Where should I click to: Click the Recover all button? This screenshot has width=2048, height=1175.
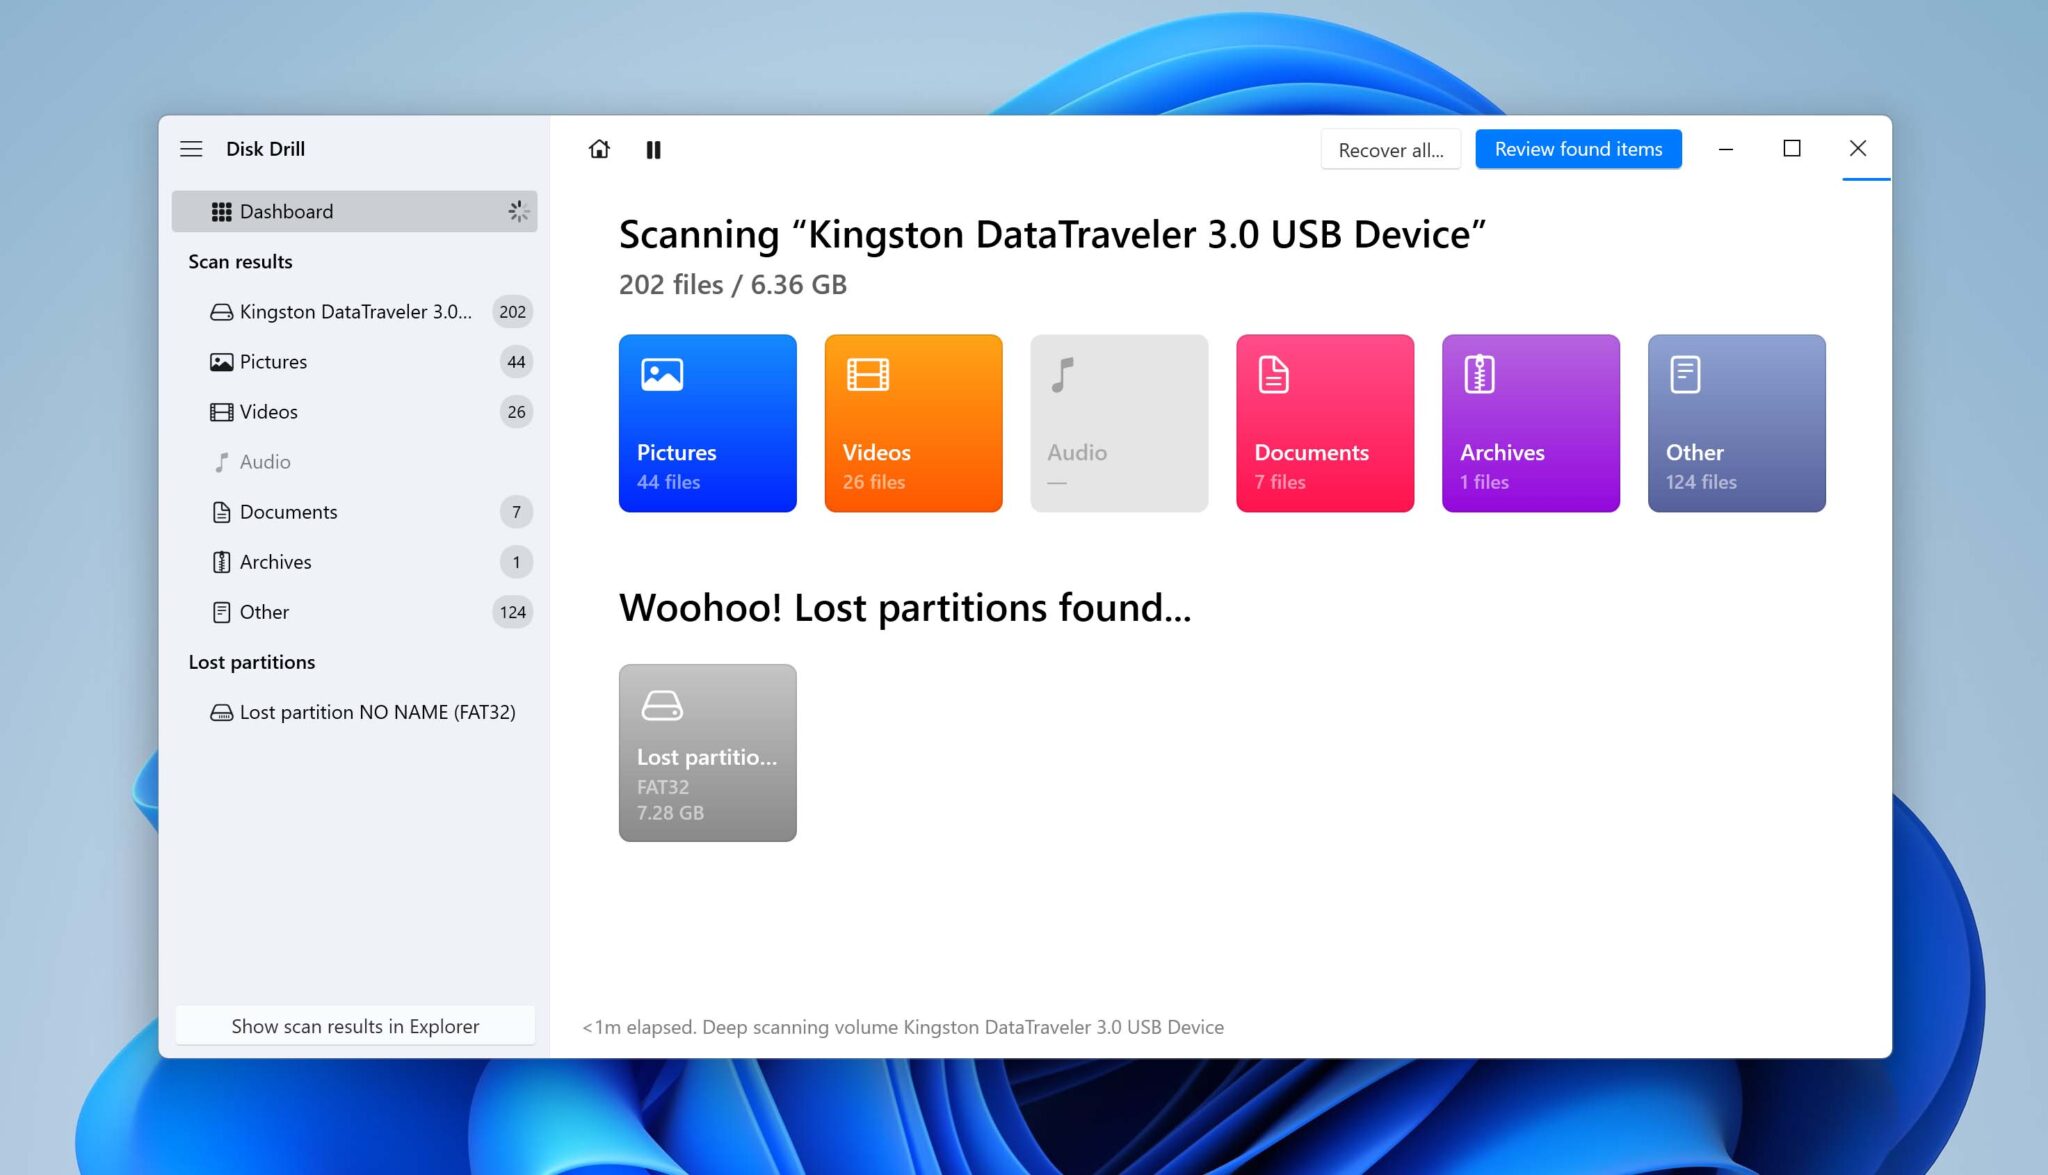click(x=1391, y=149)
